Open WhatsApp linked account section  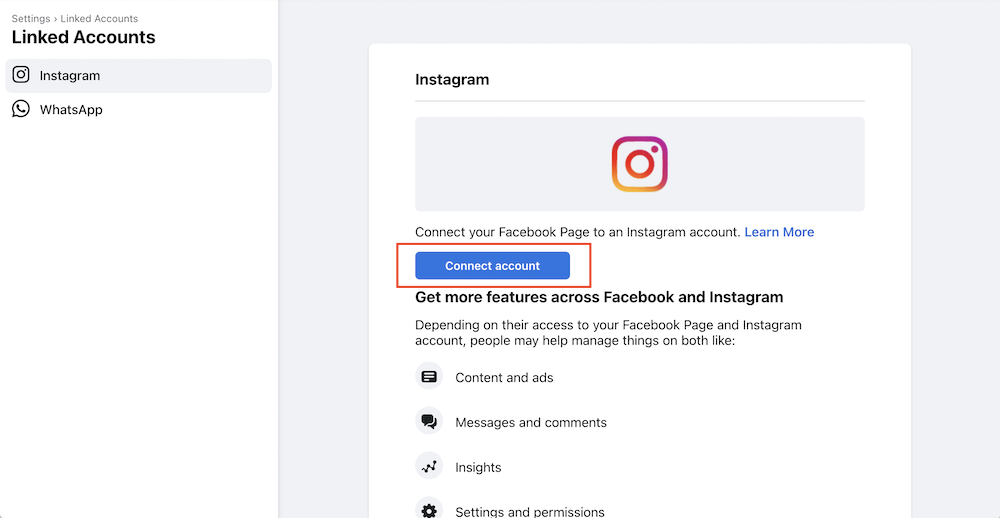click(x=138, y=110)
